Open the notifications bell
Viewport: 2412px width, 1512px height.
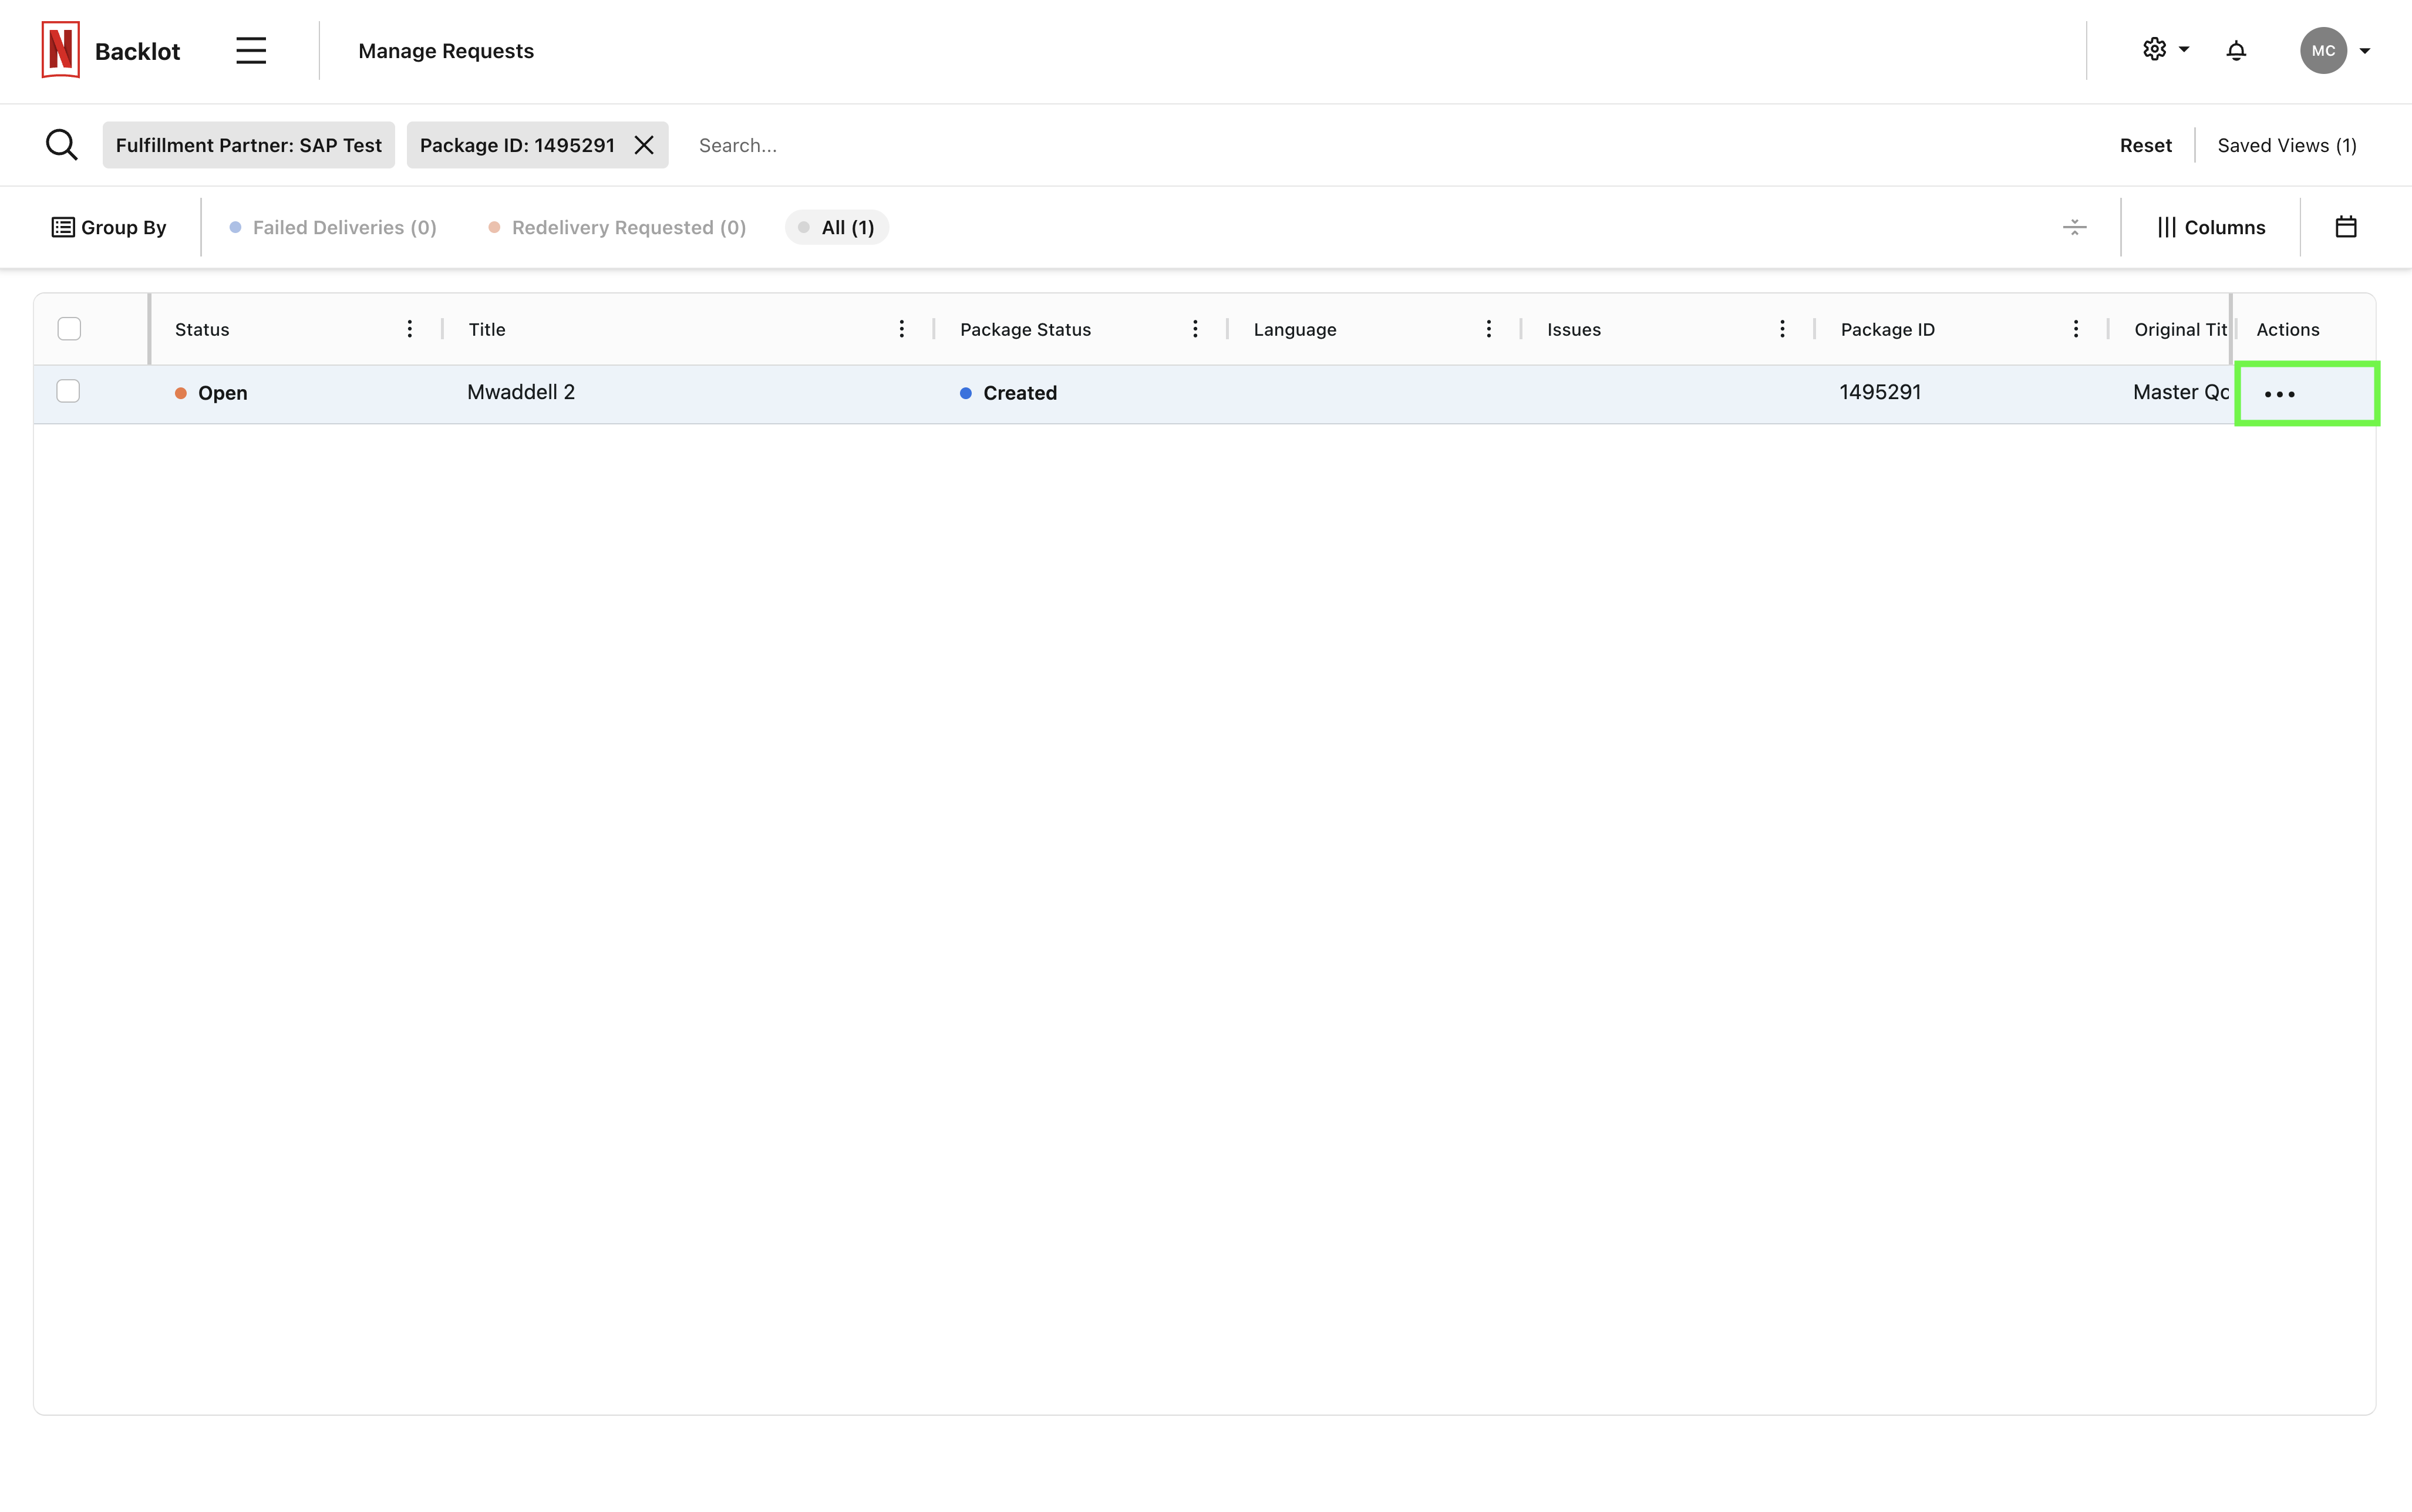[2236, 50]
